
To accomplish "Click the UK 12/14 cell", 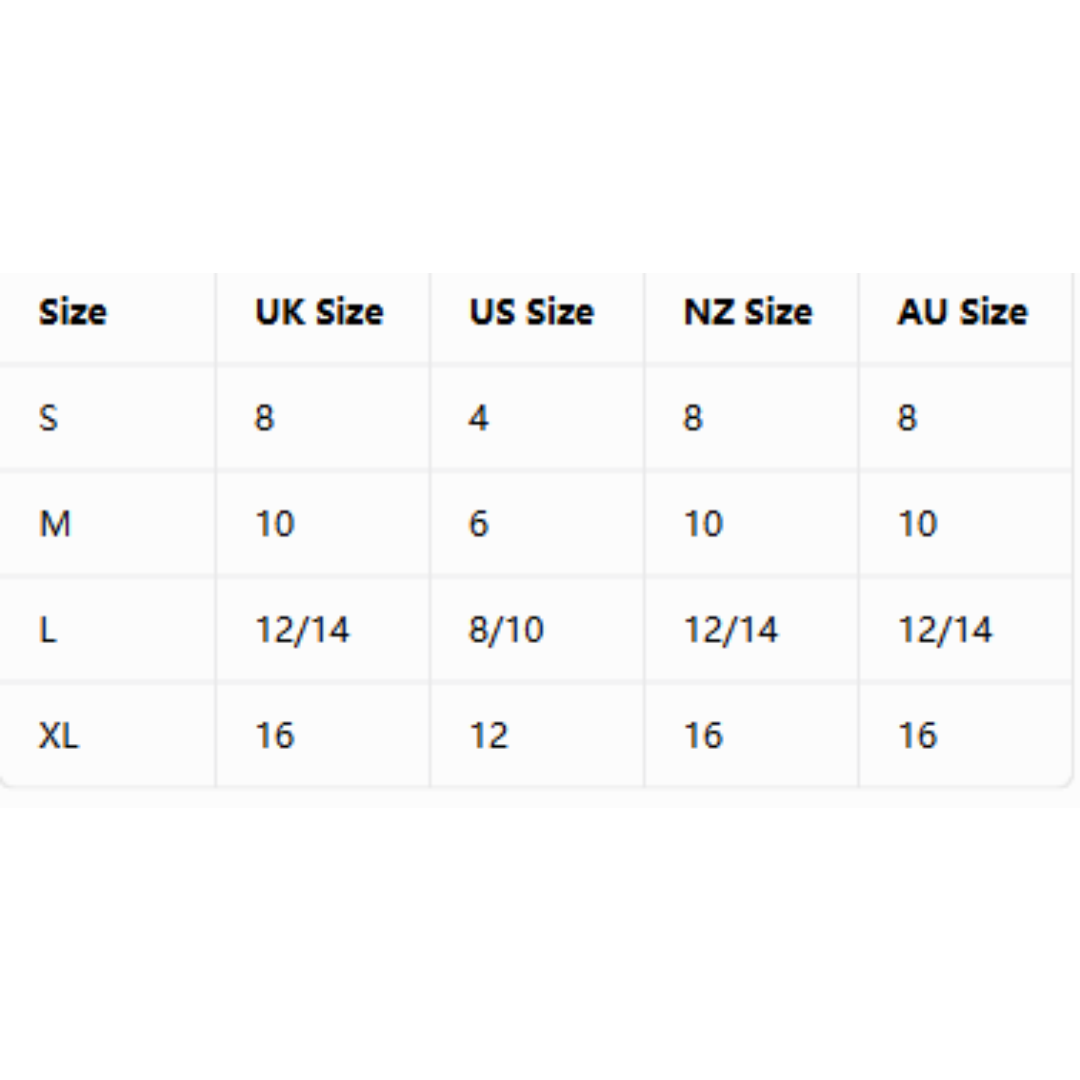I will pyautogui.click(x=303, y=630).
